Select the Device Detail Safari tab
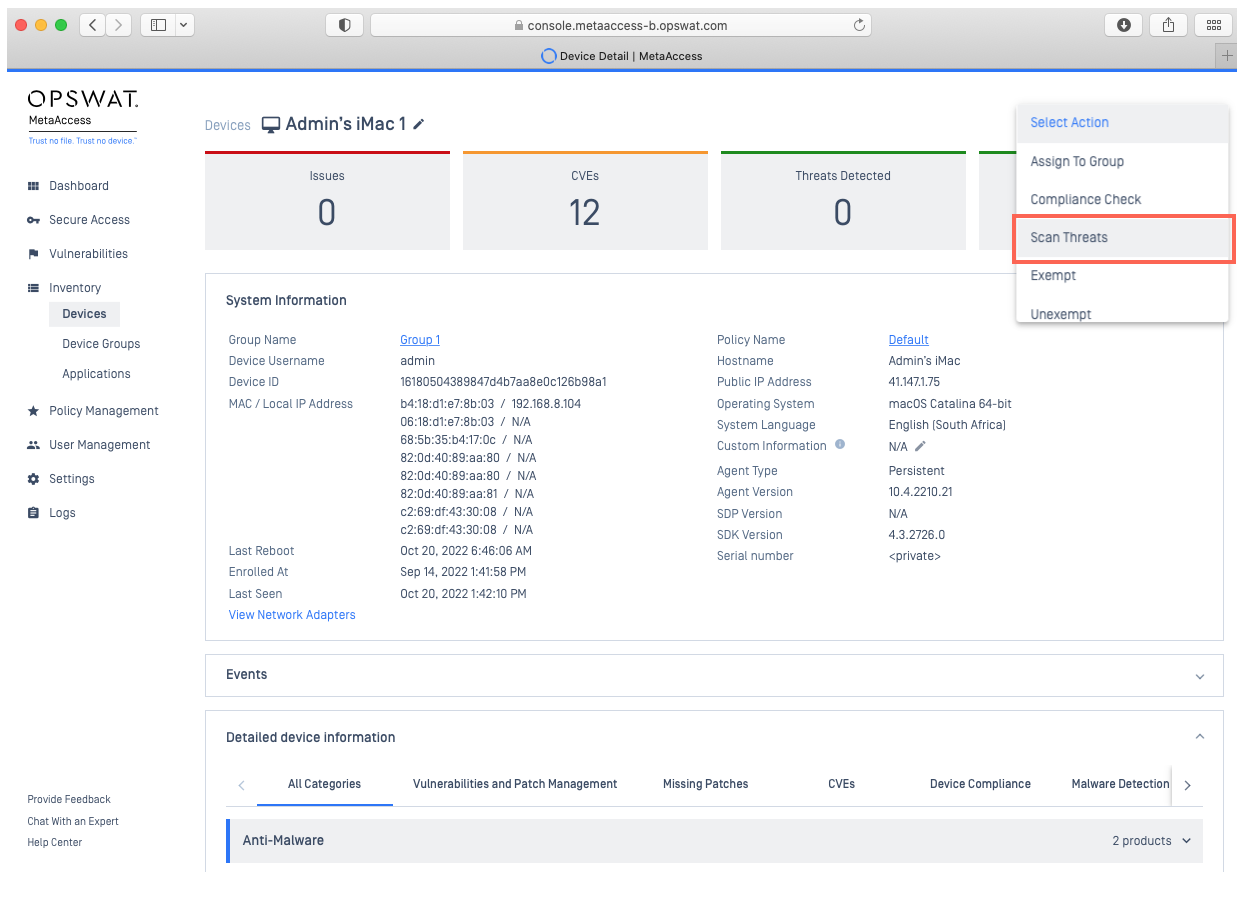Viewport: 1241px width, 923px height. pyautogui.click(x=621, y=56)
